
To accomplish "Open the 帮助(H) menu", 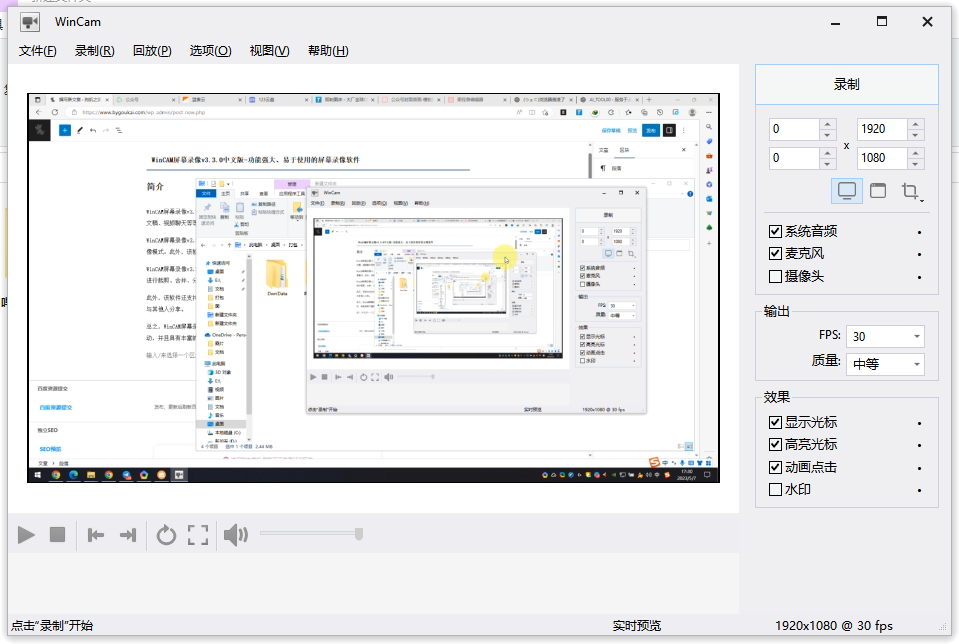I will [x=328, y=51].
